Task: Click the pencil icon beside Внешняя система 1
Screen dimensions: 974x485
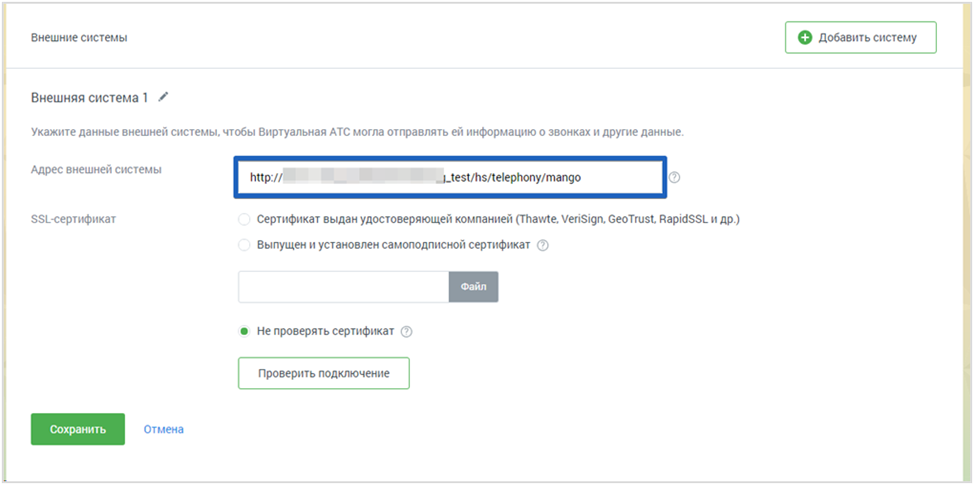Action: [164, 97]
